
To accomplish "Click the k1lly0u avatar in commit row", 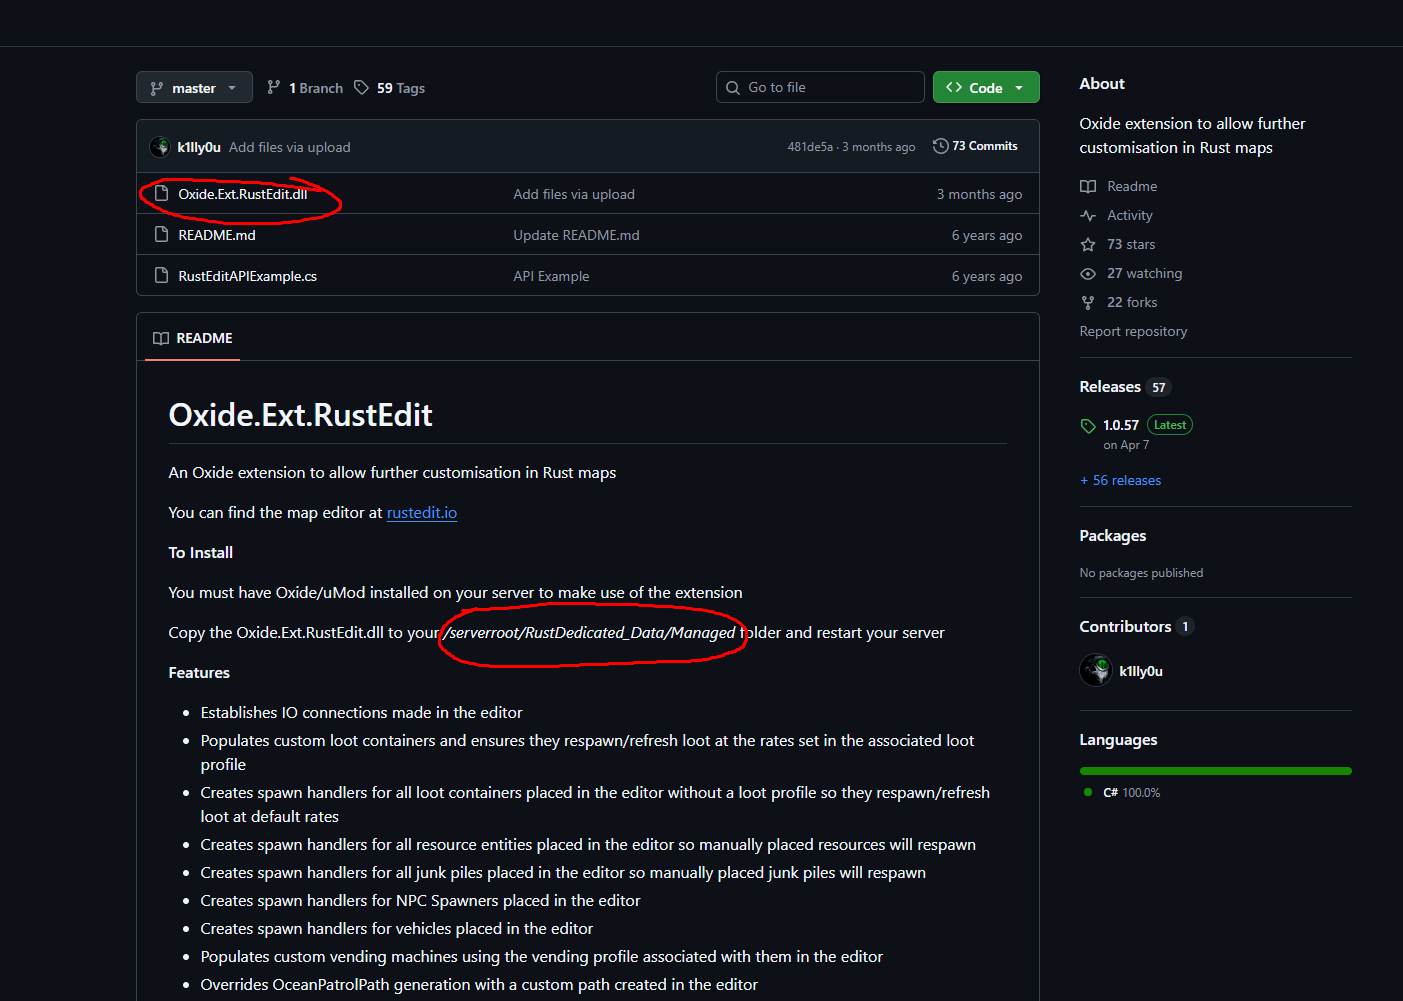I will click(x=160, y=147).
